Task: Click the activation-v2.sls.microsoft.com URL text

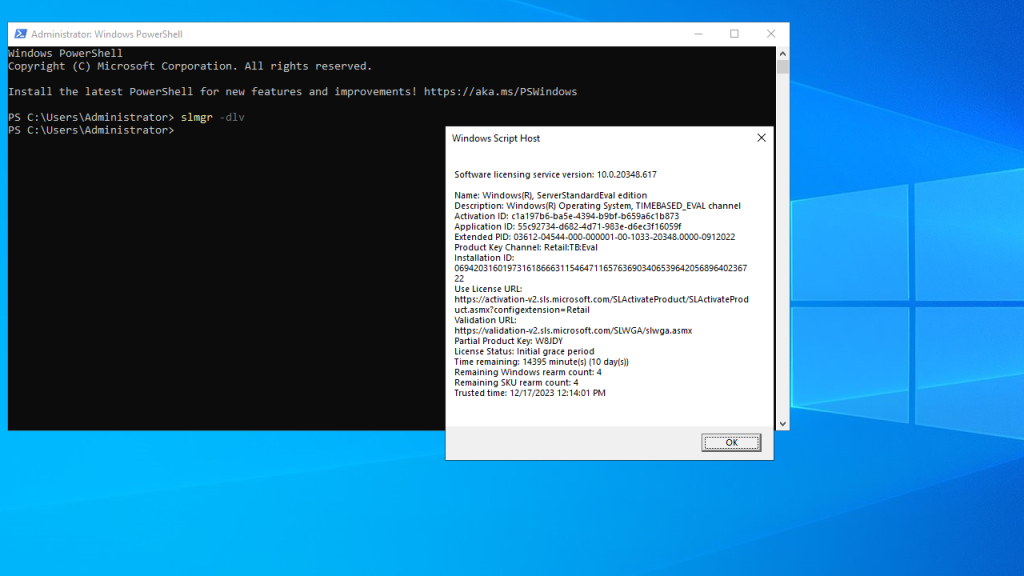Action: tap(601, 304)
